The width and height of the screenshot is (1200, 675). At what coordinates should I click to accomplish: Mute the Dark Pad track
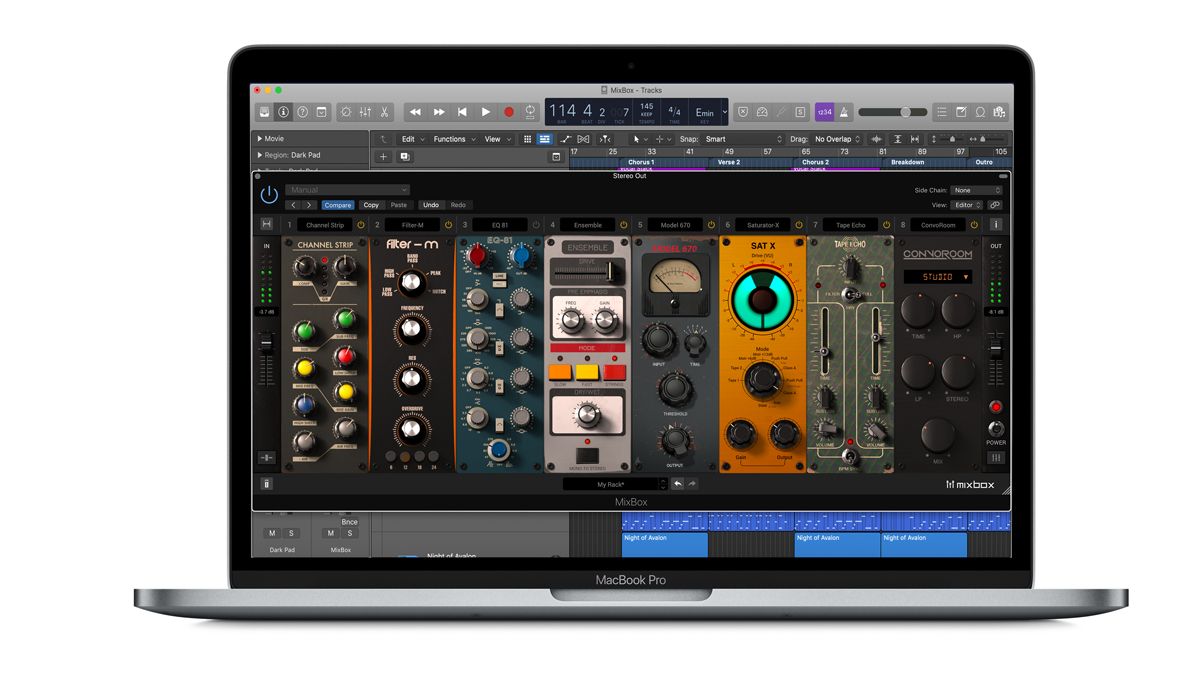coord(271,533)
